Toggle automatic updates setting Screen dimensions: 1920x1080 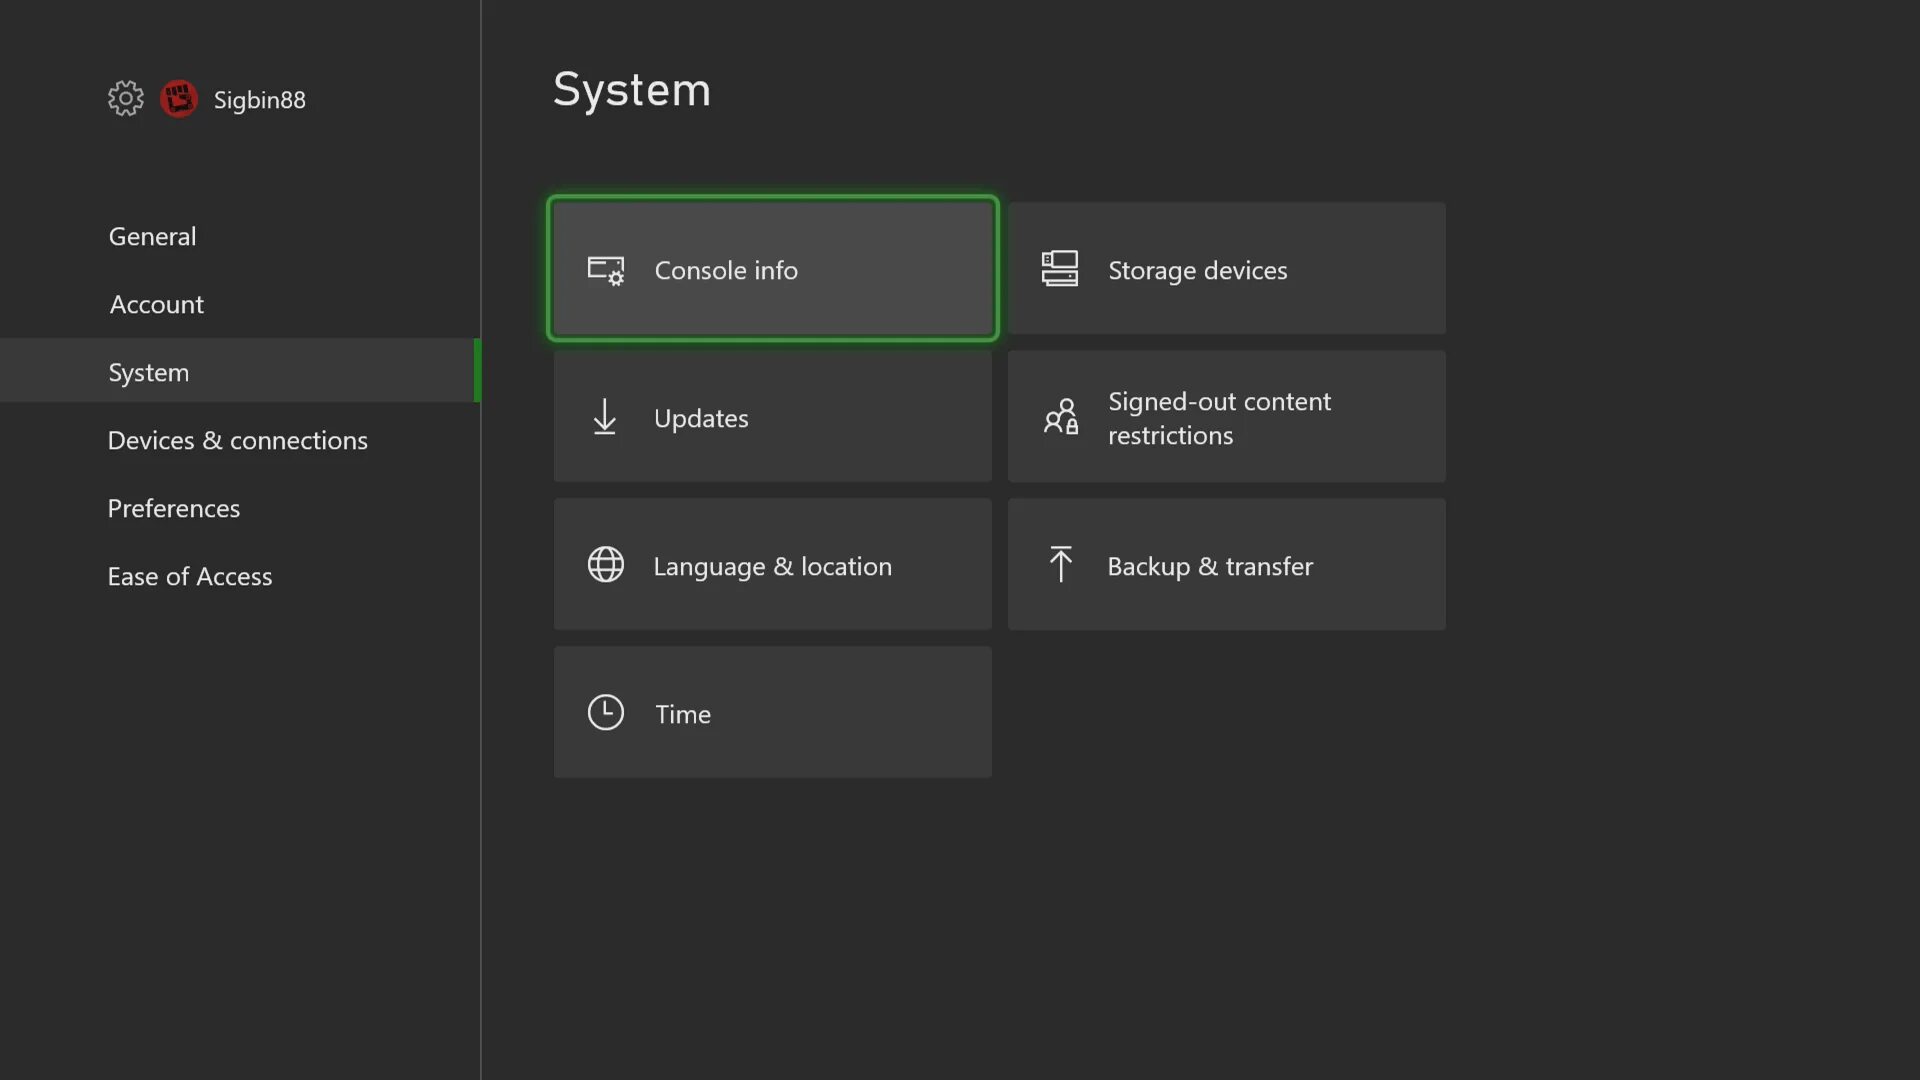[x=774, y=417]
